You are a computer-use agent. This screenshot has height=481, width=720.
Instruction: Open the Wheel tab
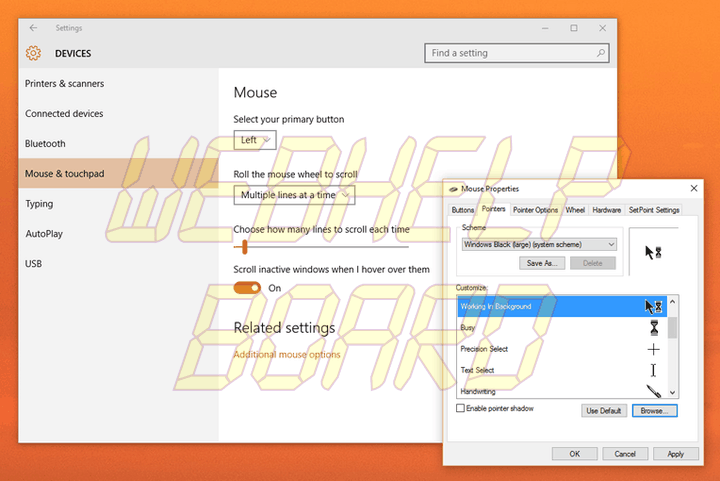pos(575,210)
